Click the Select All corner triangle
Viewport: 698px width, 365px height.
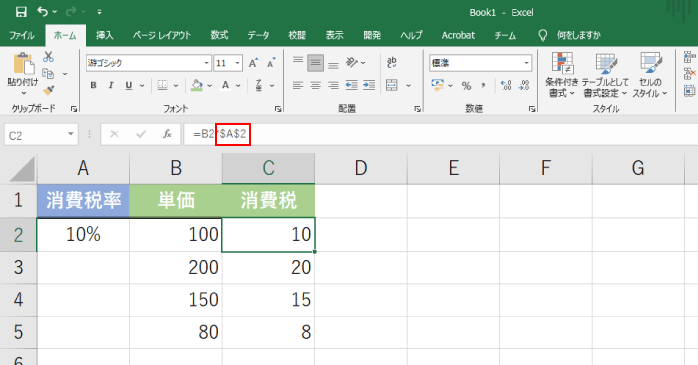click(22, 170)
